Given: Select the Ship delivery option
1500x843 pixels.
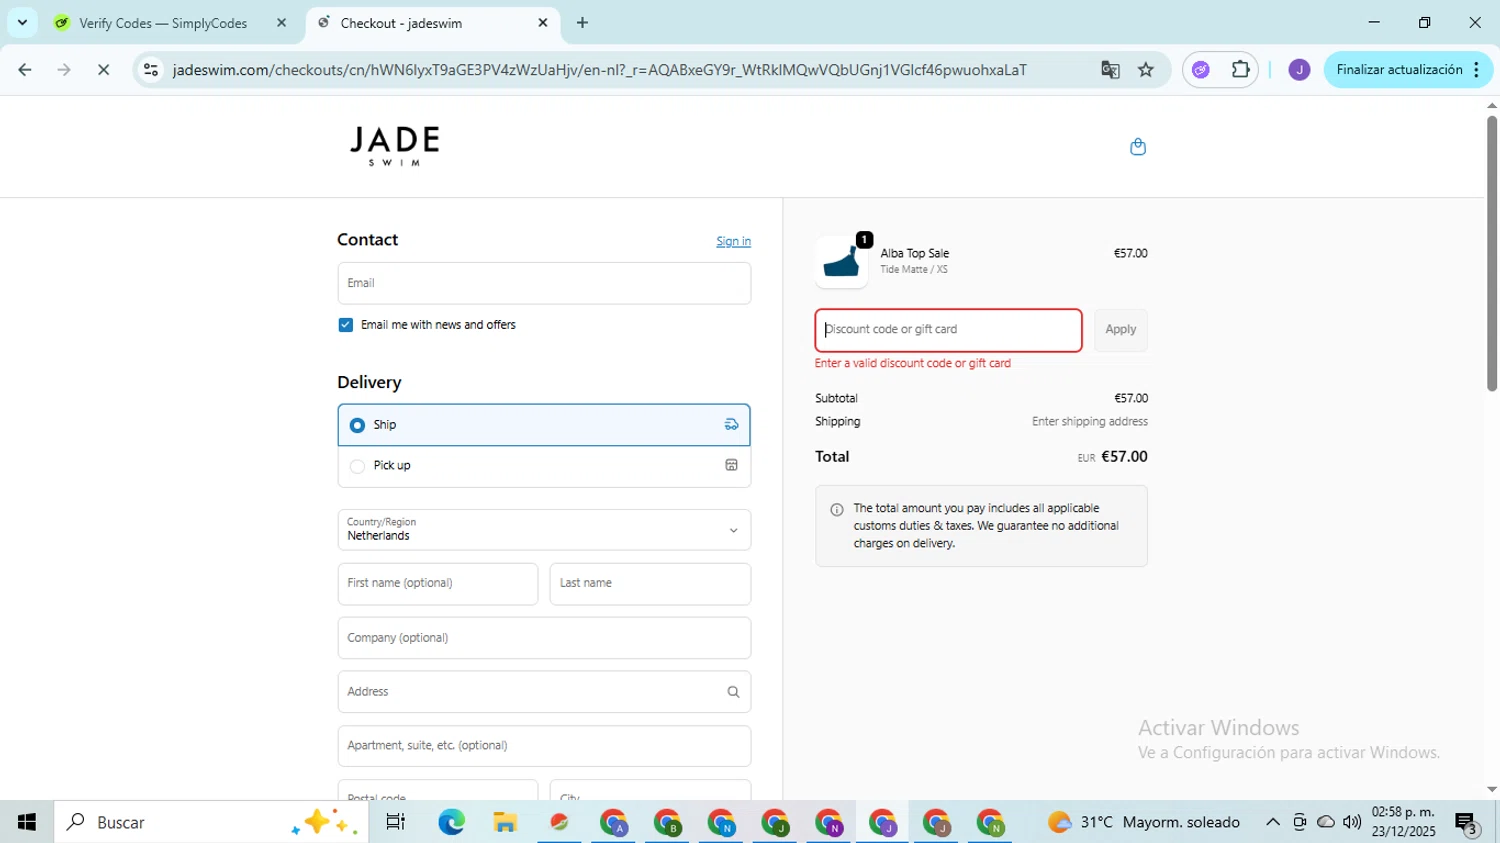Looking at the screenshot, I should pyautogui.click(x=544, y=425).
